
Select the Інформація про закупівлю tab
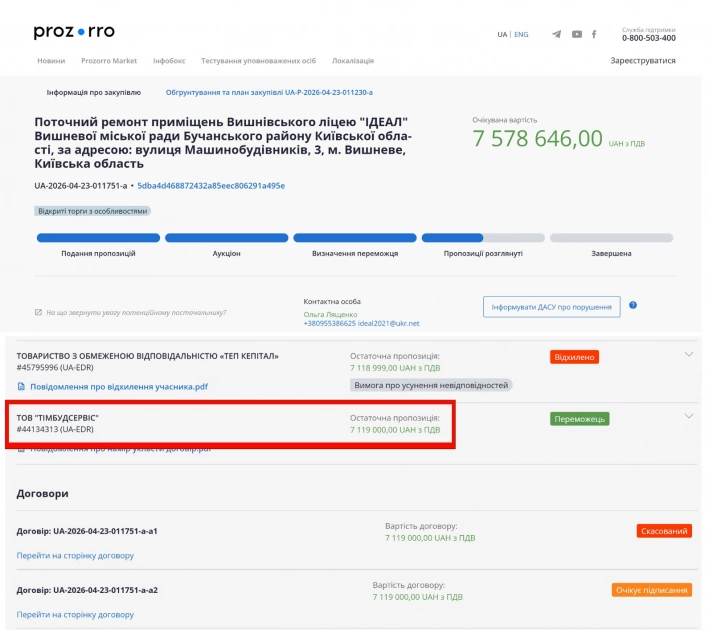[x=94, y=92]
